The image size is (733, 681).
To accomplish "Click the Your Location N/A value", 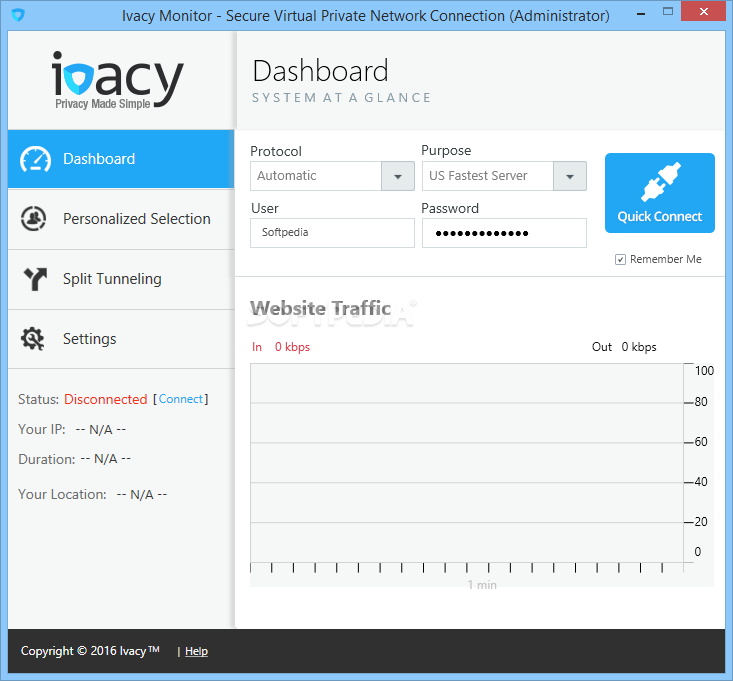I will coord(142,495).
